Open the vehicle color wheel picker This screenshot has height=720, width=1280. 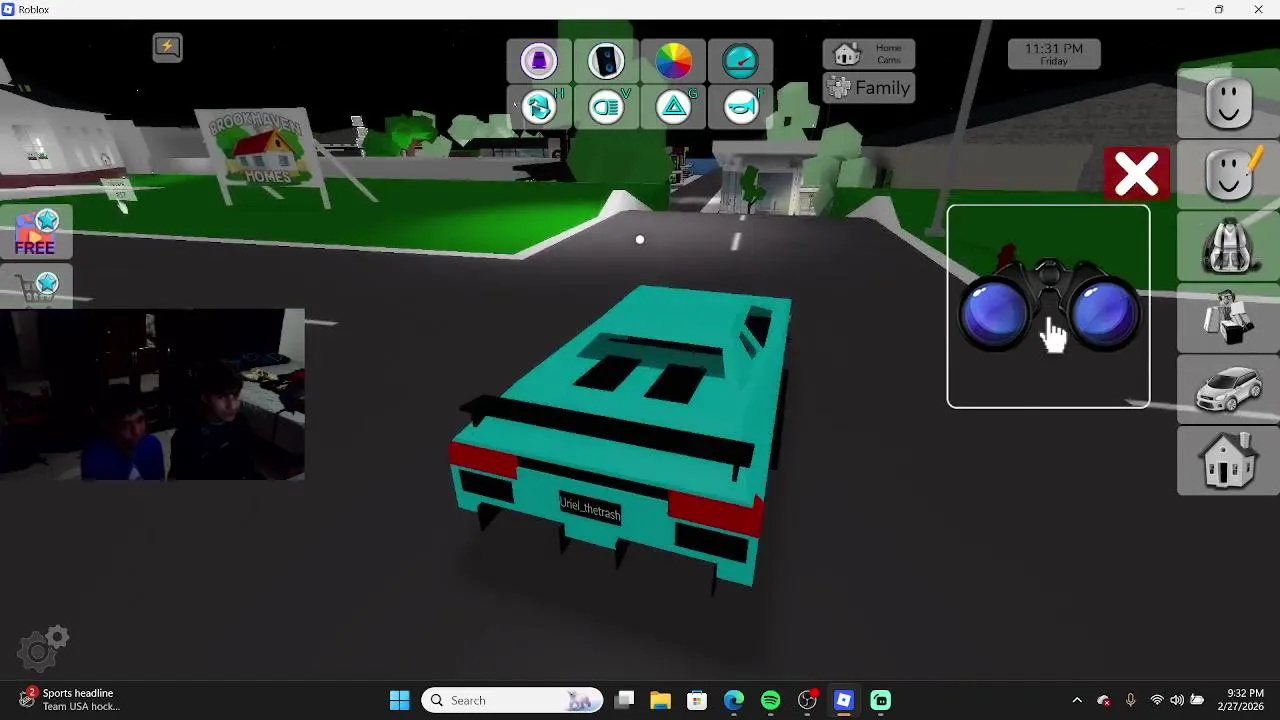(x=673, y=61)
